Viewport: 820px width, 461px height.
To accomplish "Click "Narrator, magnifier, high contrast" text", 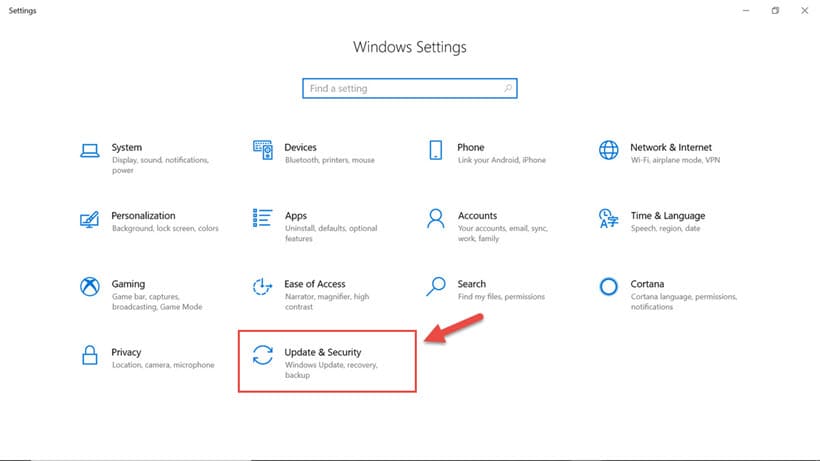I will pos(327,302).
